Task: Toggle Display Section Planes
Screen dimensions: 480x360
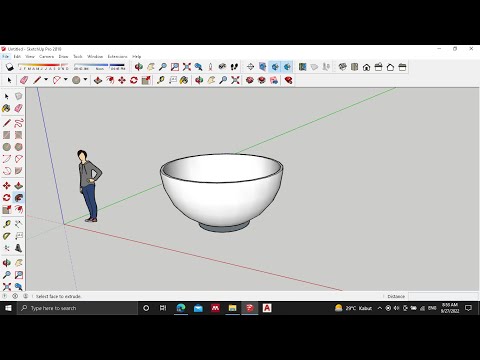Action: 263,67
